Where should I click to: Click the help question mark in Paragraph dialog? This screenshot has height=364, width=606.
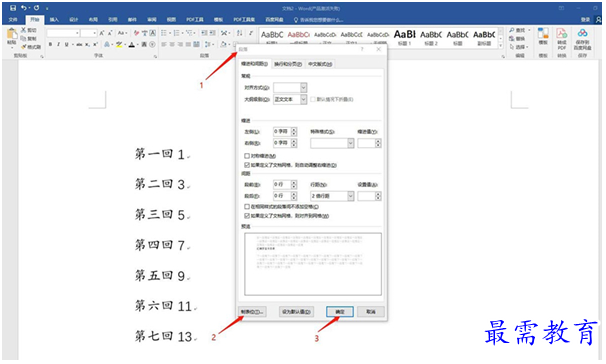point(362,49)
